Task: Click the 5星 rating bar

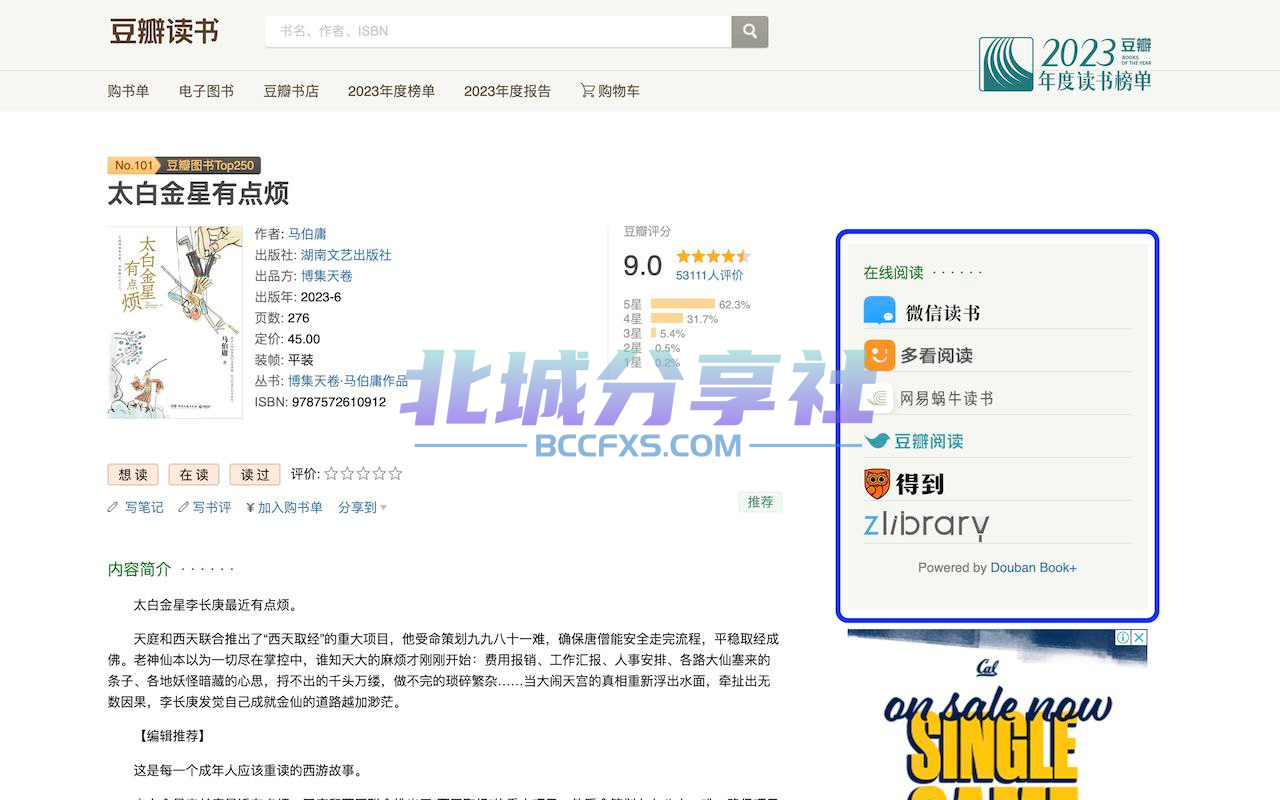Action: pyautogui.click(x=682, y=304)
